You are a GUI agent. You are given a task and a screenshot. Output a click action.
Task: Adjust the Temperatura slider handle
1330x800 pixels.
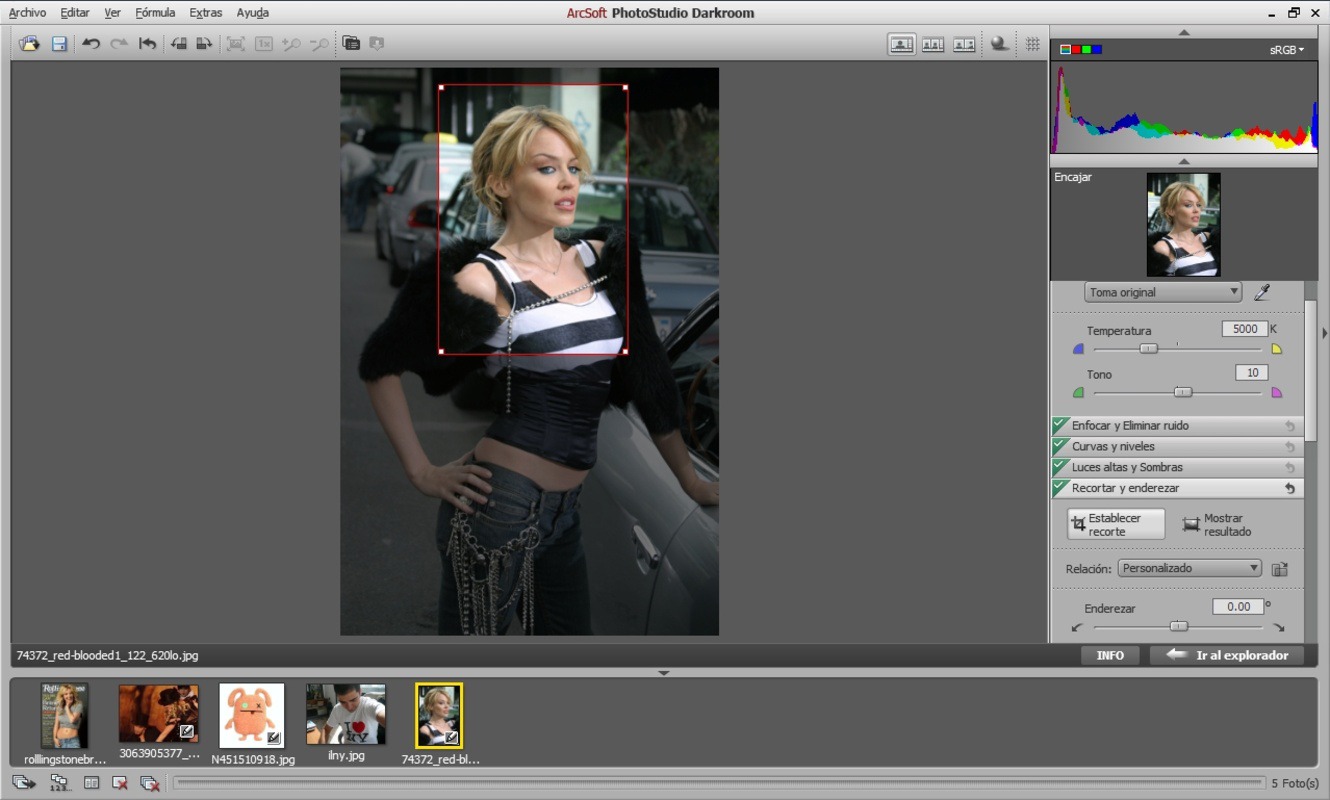click(x=1149, y=349)
